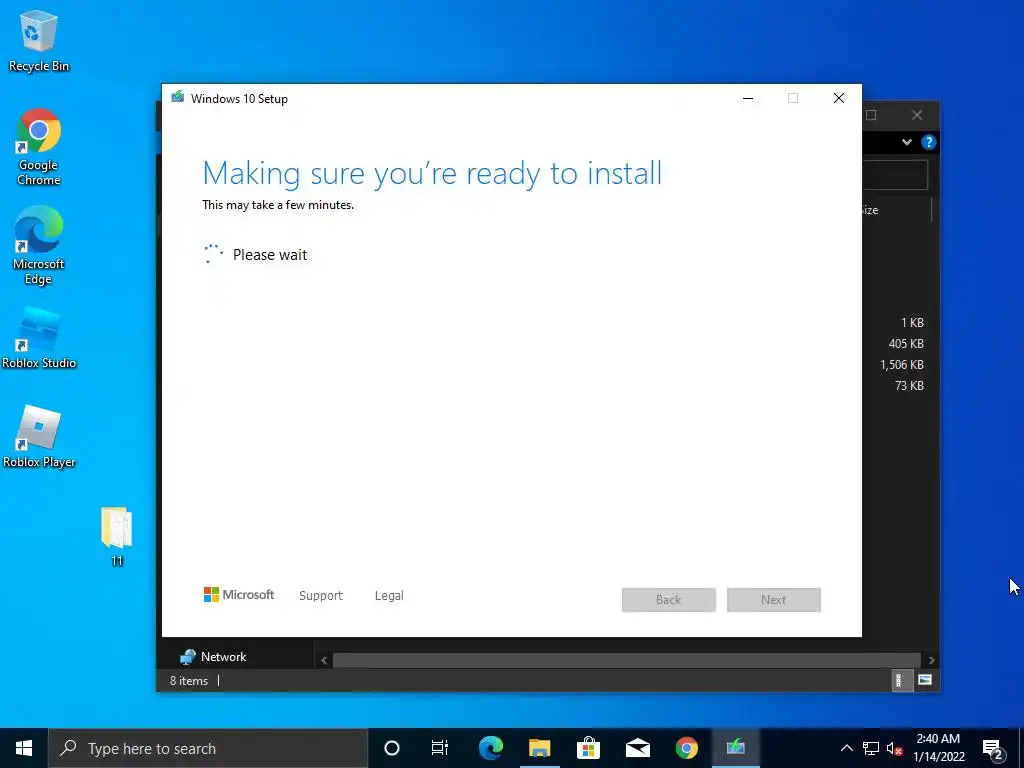Close the File Explorer window behind Setup
Viewport: 1024px width, 768px height.
917,116
